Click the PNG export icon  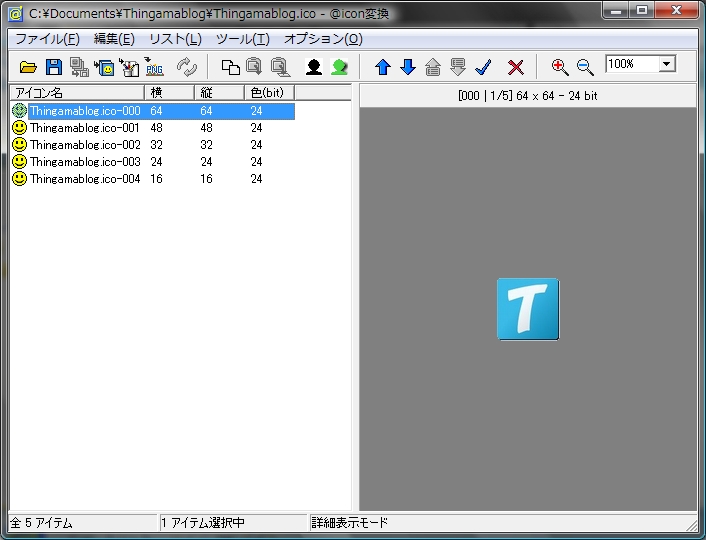pyautogui.click(x=154, y=67)
